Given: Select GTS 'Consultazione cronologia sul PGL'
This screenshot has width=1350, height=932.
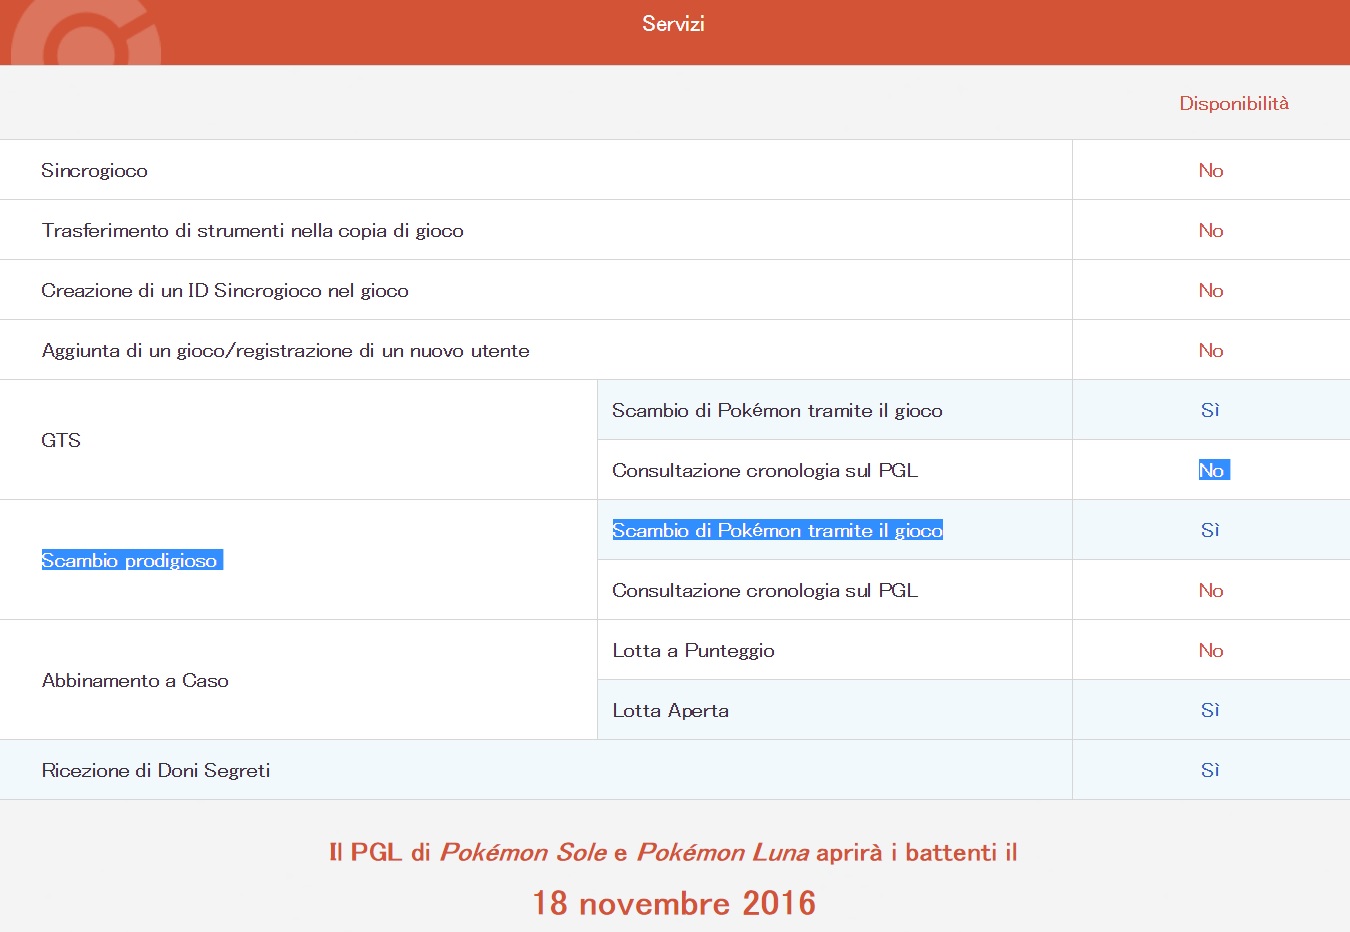Looking at the screenshot, I should tap(765, 470).
